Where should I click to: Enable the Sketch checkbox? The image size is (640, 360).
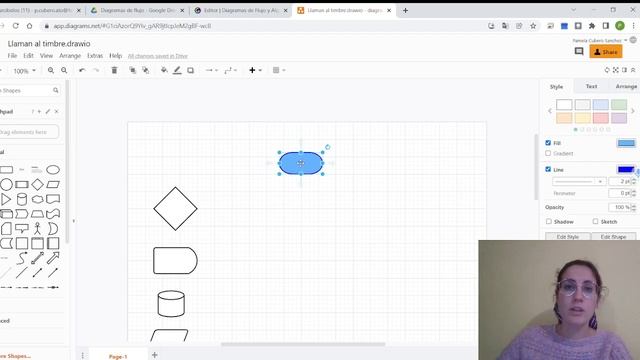pyautogui.click(x=595, y=221)
